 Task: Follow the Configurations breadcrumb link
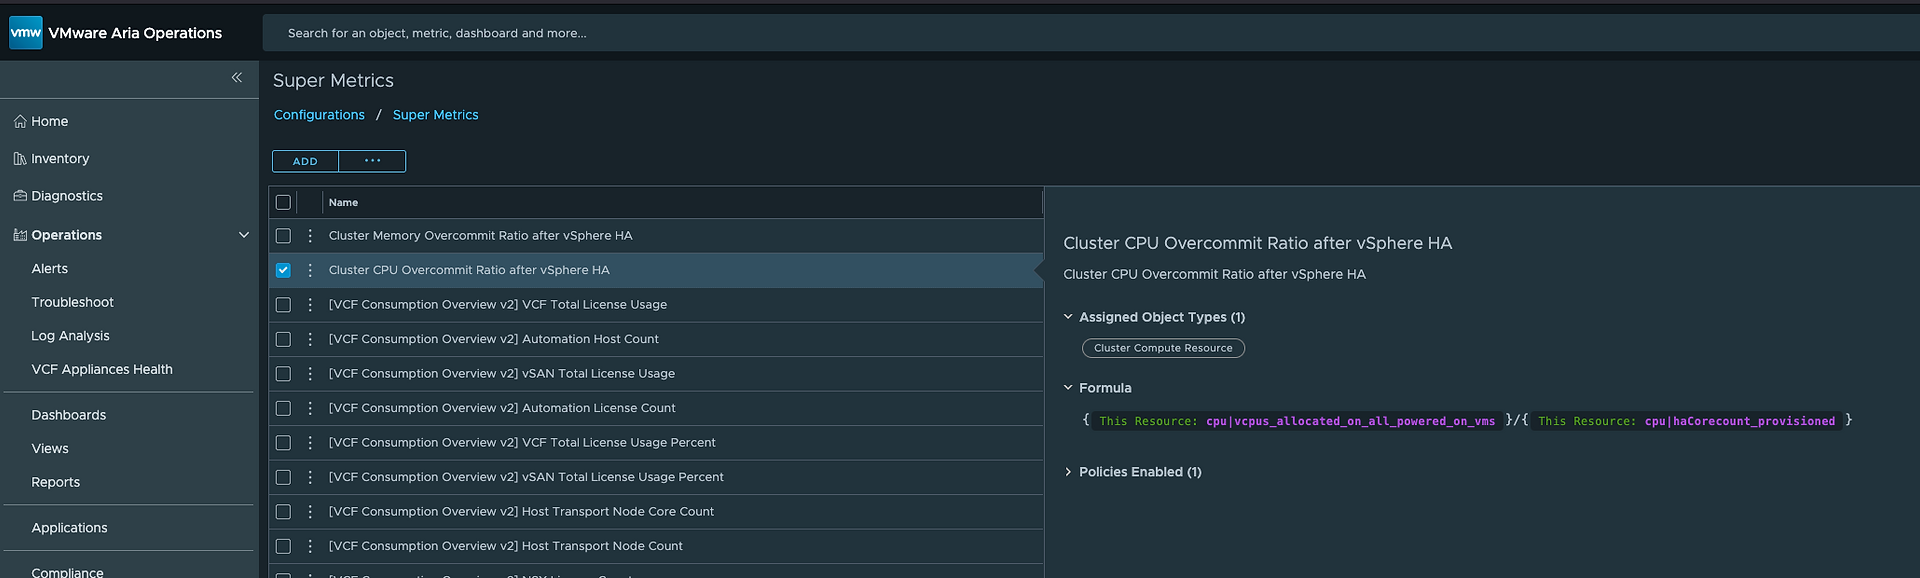319,115
